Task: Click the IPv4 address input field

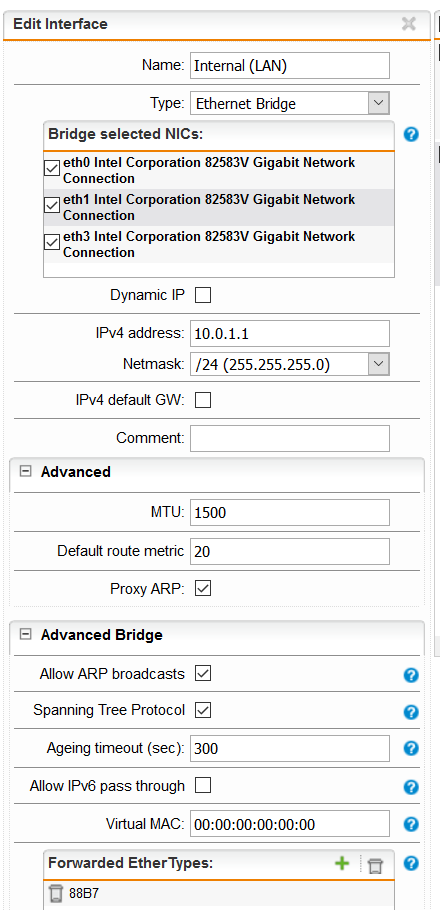Action: pos(290,334)
